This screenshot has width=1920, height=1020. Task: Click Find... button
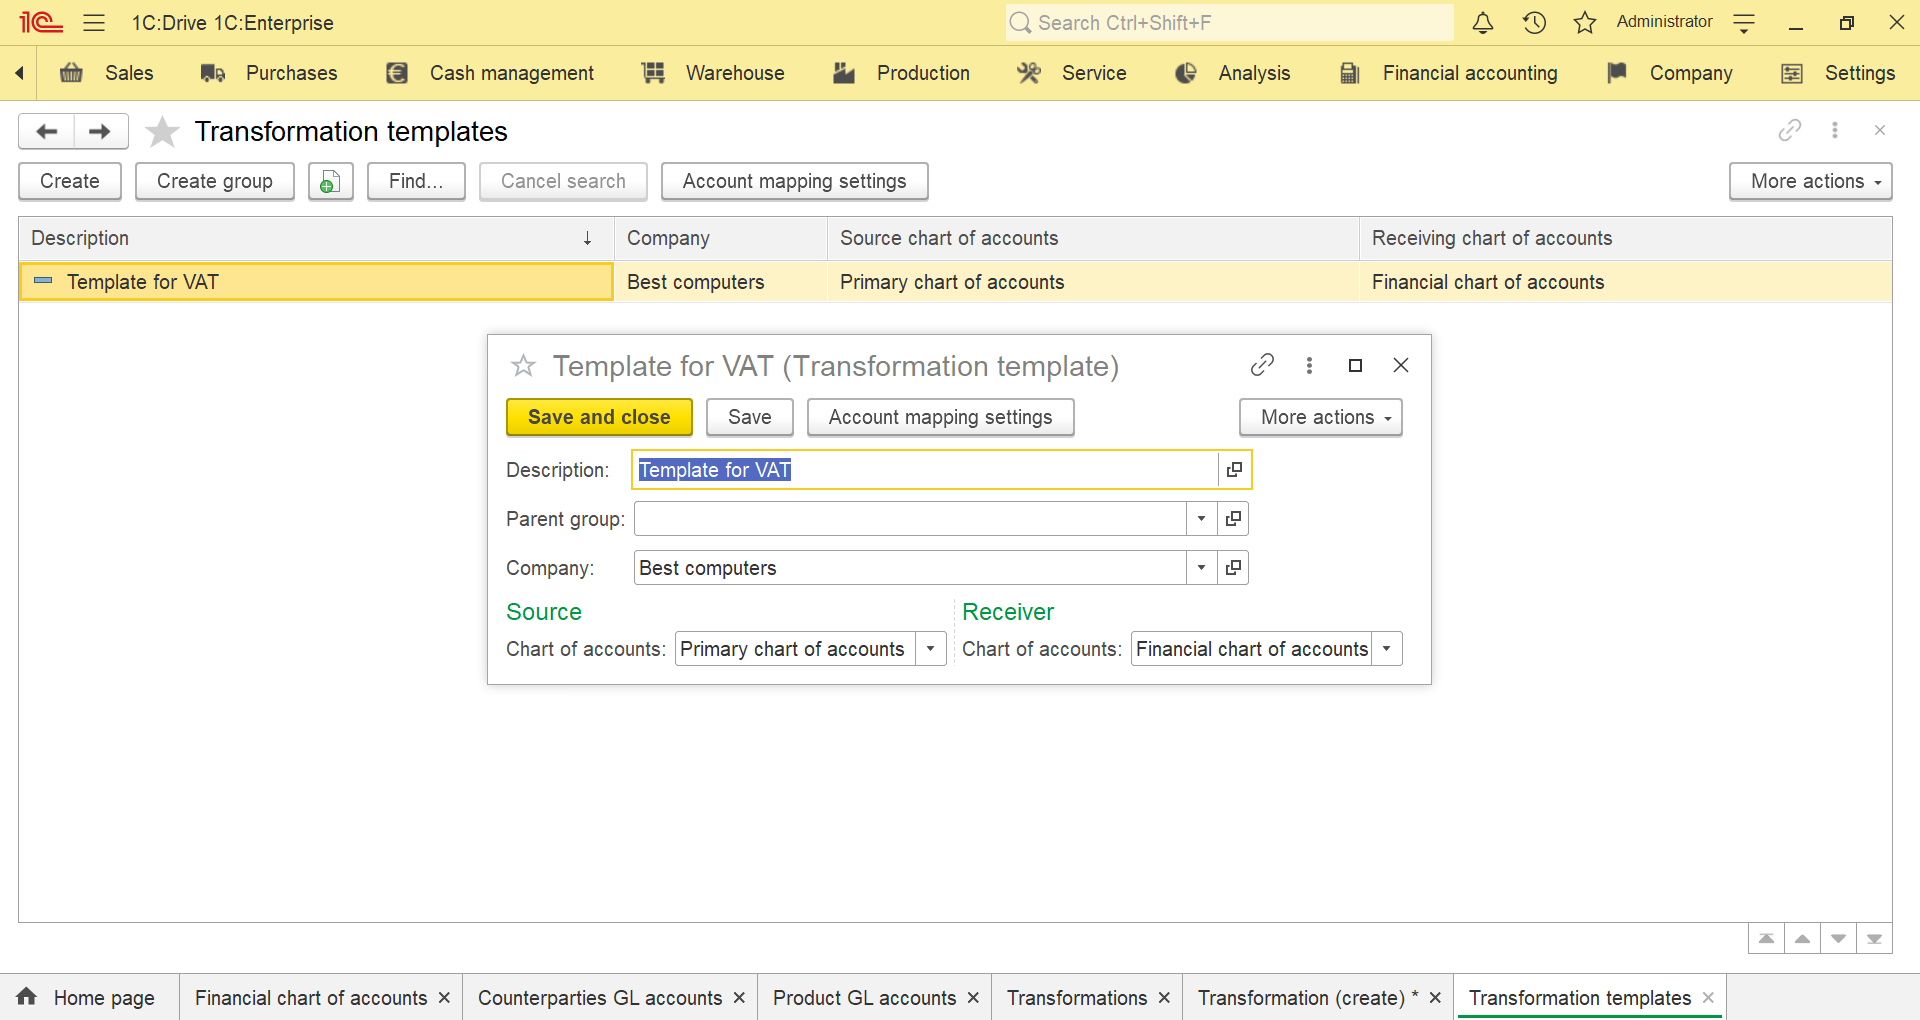click(x=416, y=181)
